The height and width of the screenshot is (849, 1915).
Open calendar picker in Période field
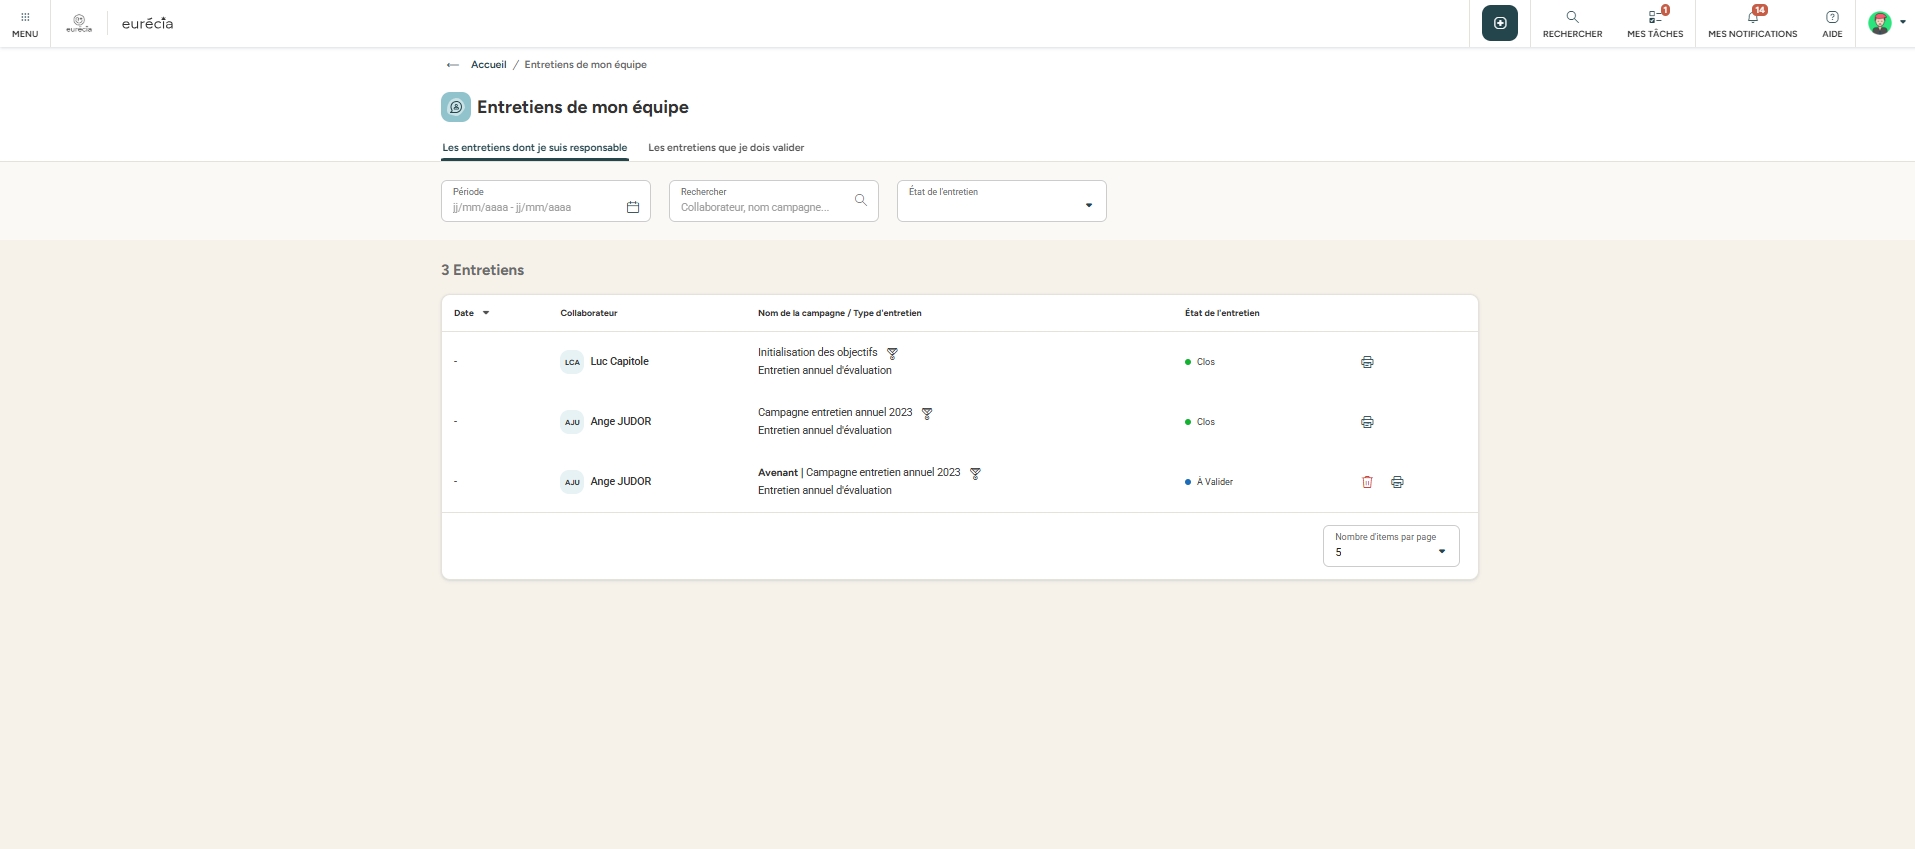632,207
